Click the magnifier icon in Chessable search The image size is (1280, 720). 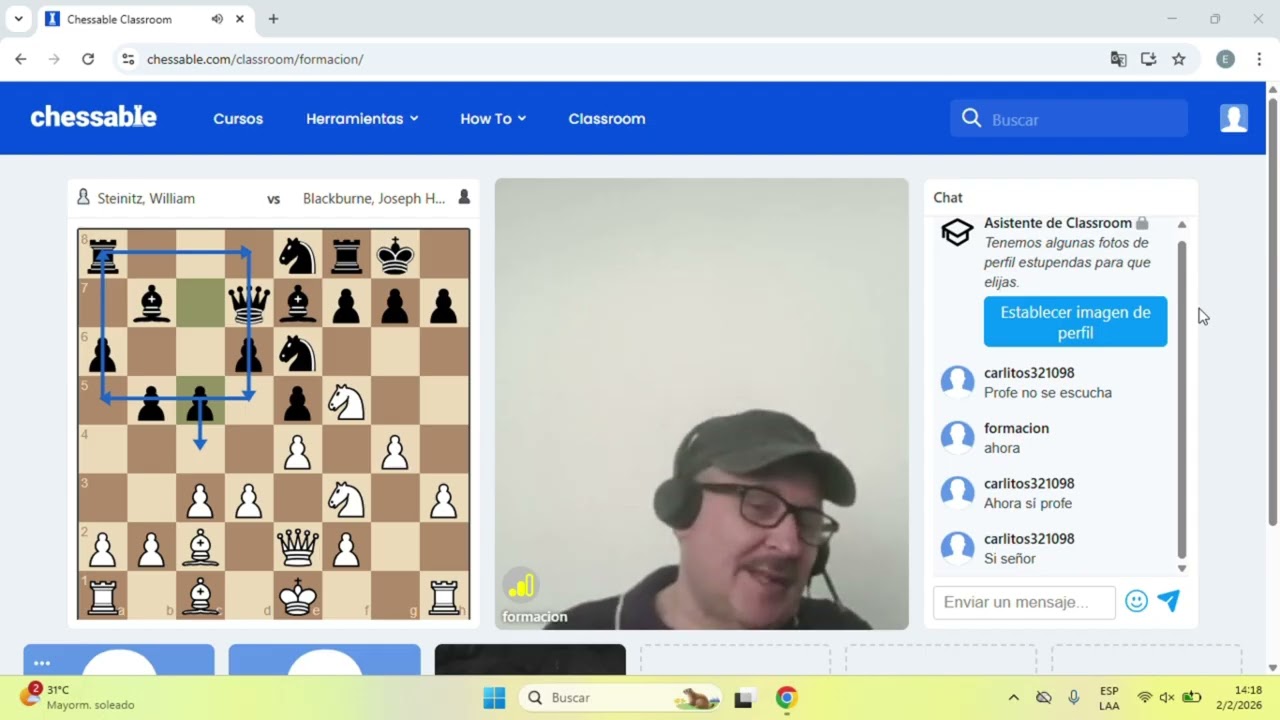[971, 119]
